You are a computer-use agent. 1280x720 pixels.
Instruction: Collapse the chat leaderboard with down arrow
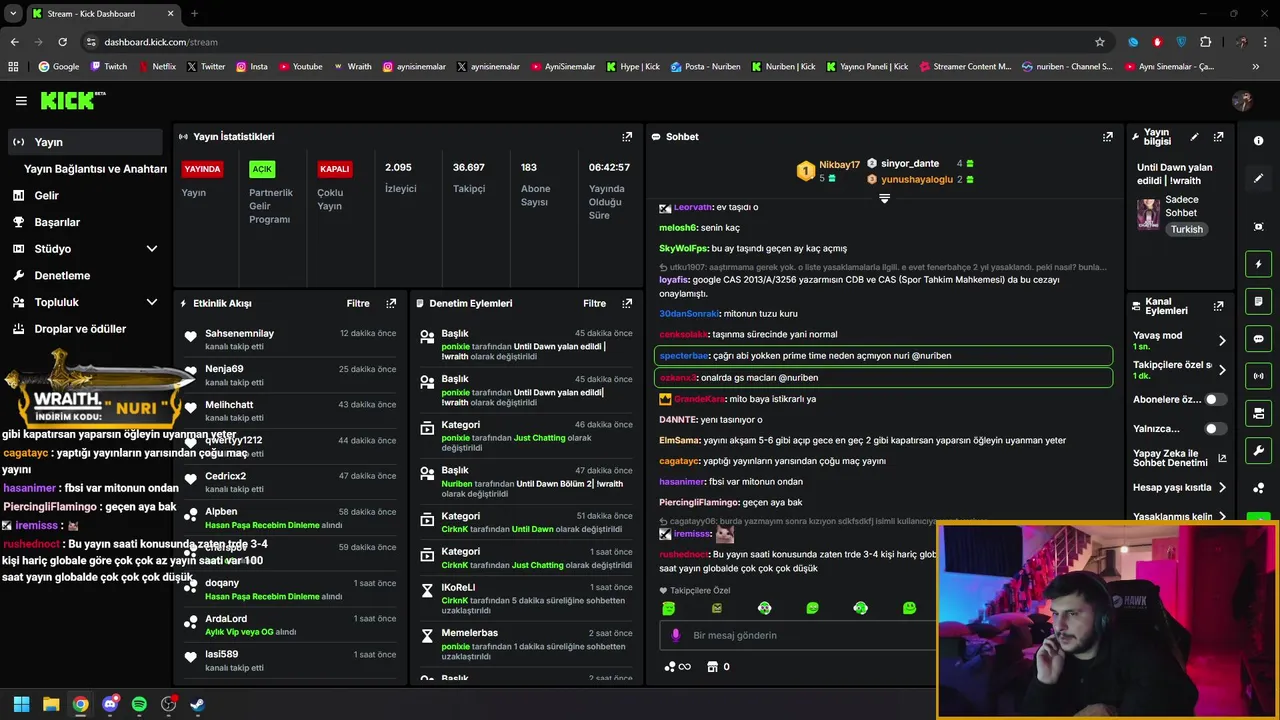pos(884,198)
